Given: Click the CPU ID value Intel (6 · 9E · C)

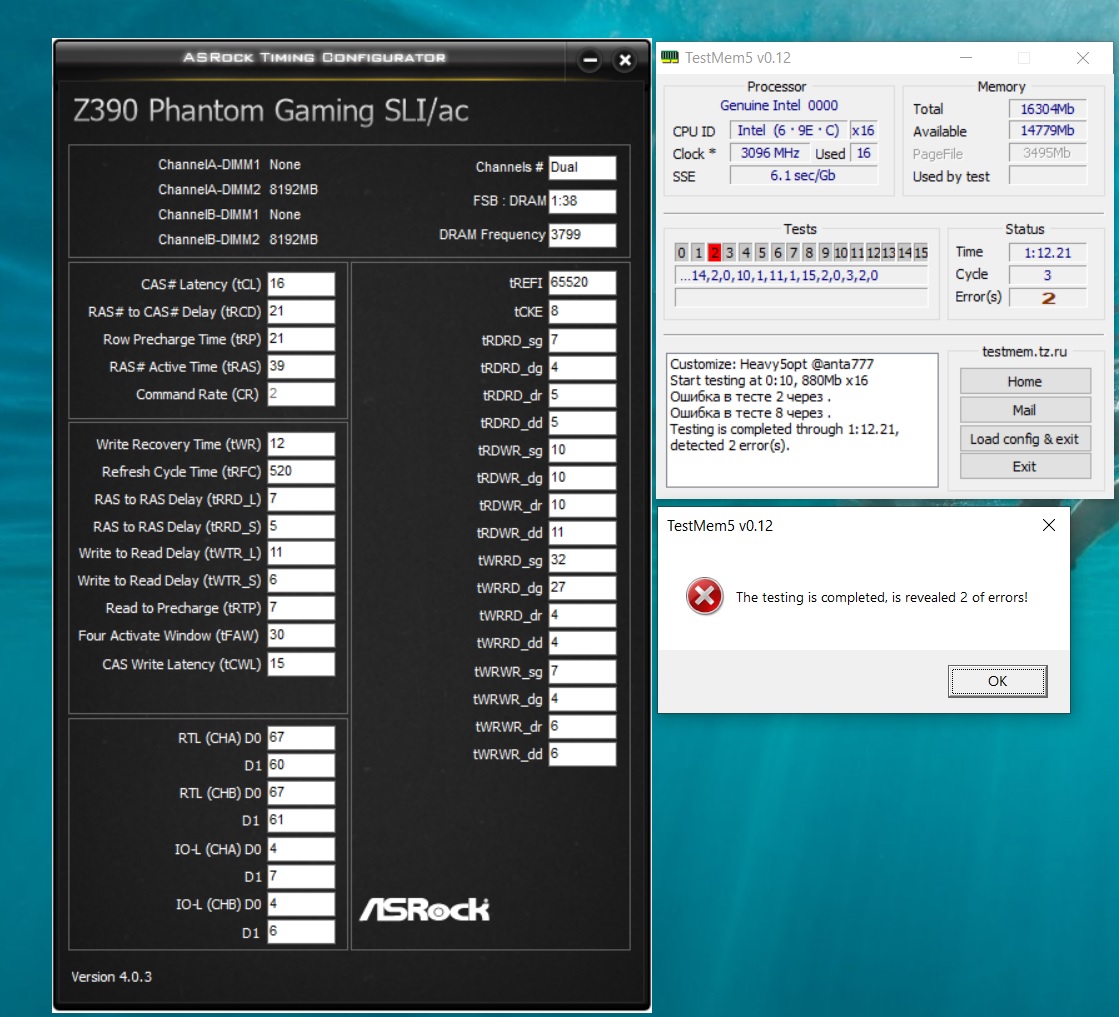Looking at the screenshot, I should 788,131.
